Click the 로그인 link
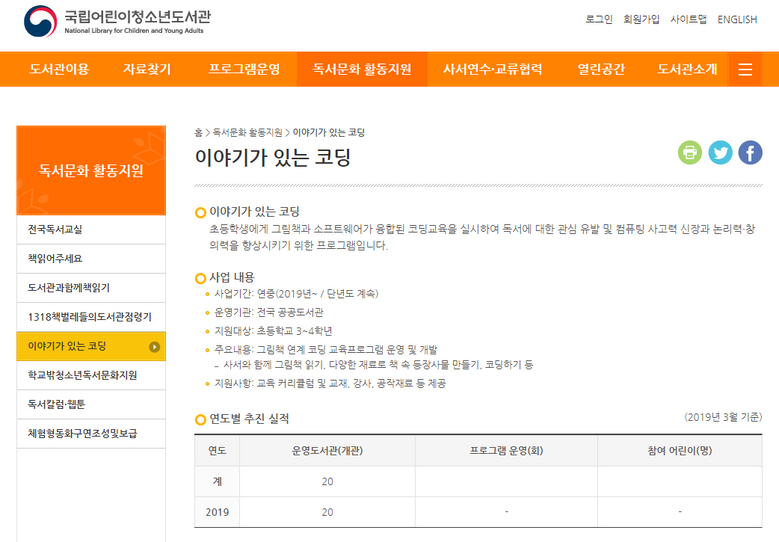 click(599, 19)
